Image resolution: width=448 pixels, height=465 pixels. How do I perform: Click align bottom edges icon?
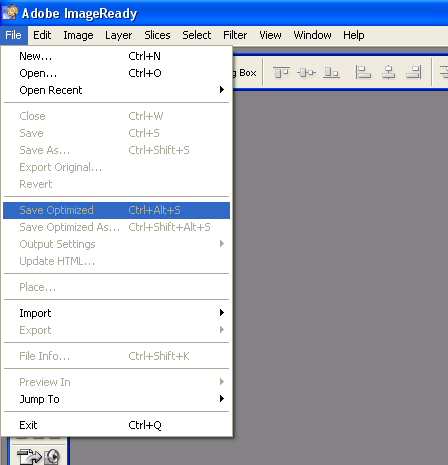pyautogui.click(x=331, y=72)
